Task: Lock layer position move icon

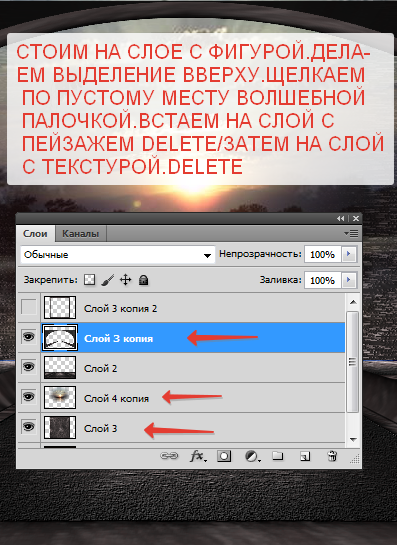Action: tap(125, 279)
